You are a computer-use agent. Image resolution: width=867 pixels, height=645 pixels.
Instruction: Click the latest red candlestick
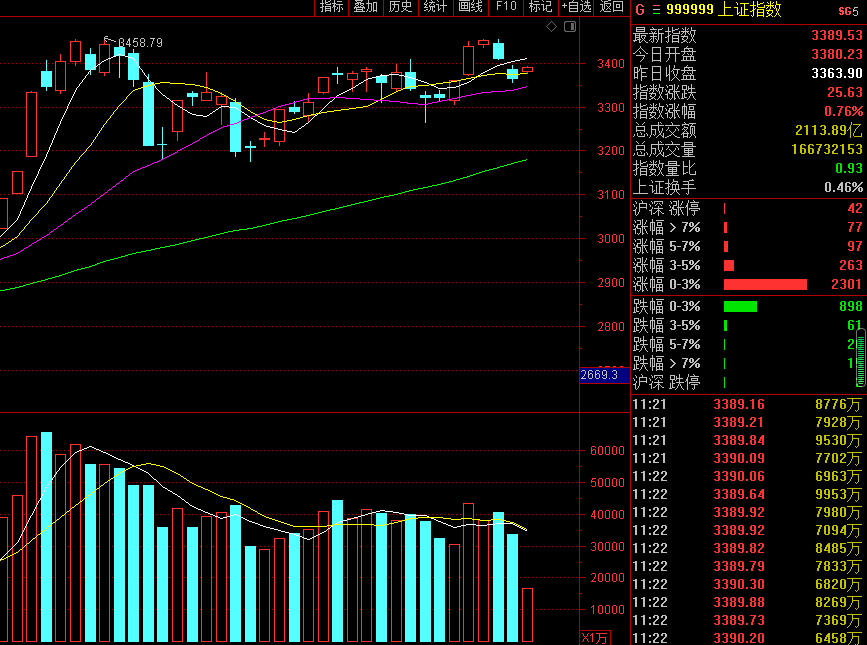point(527,70)
